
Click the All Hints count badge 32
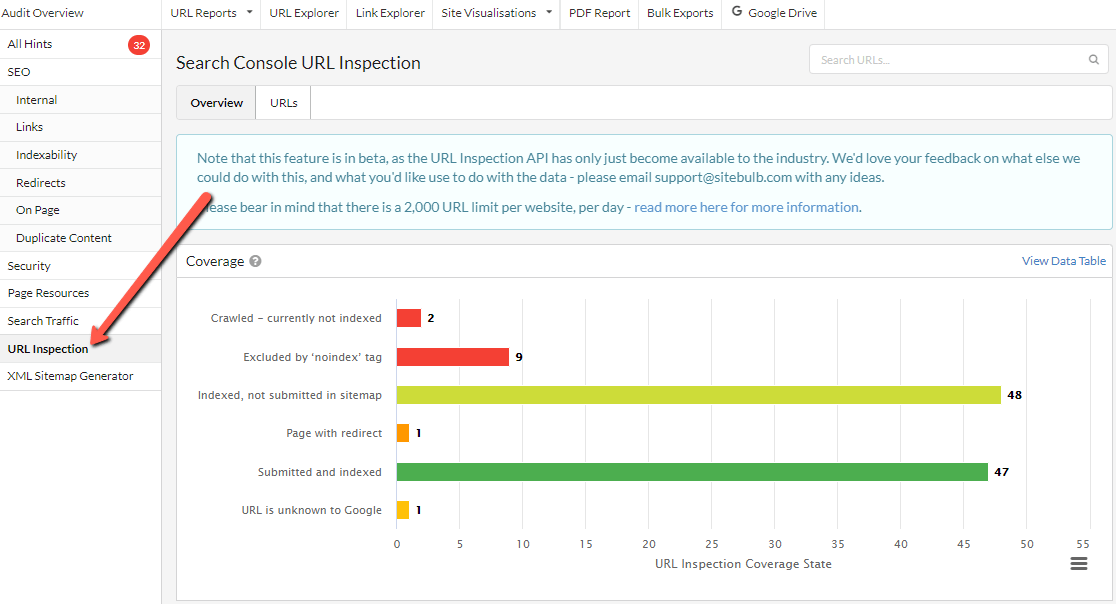(139, 45)
